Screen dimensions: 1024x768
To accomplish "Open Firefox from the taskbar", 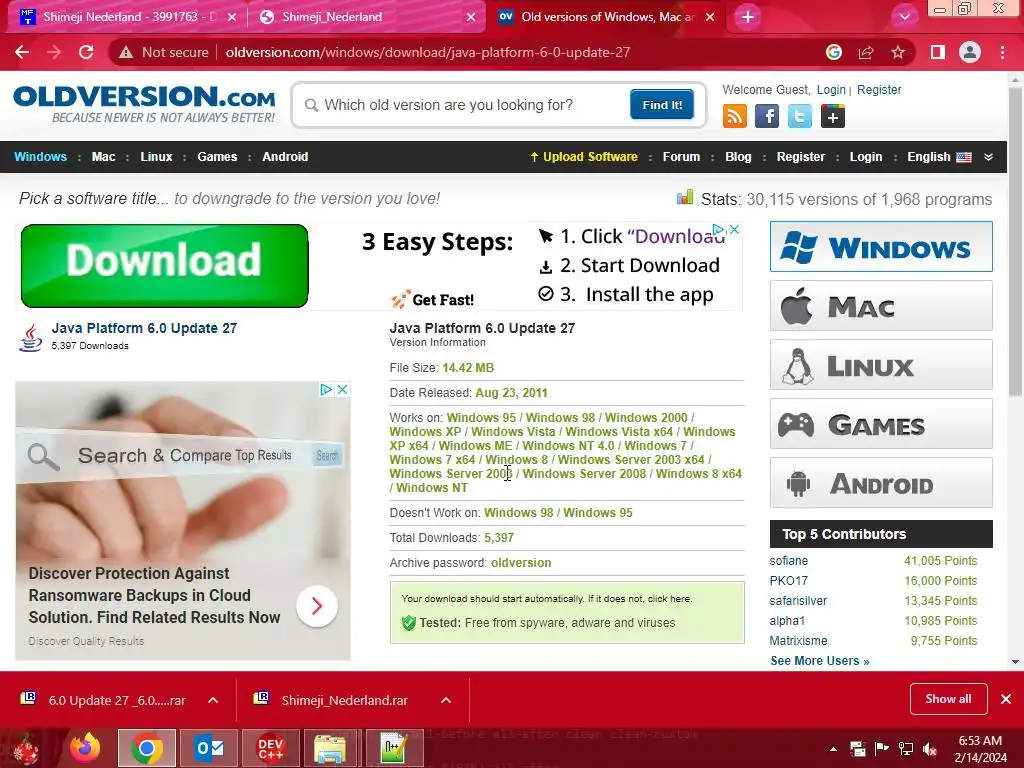I will pyautogui.click(x=86, y=748).
